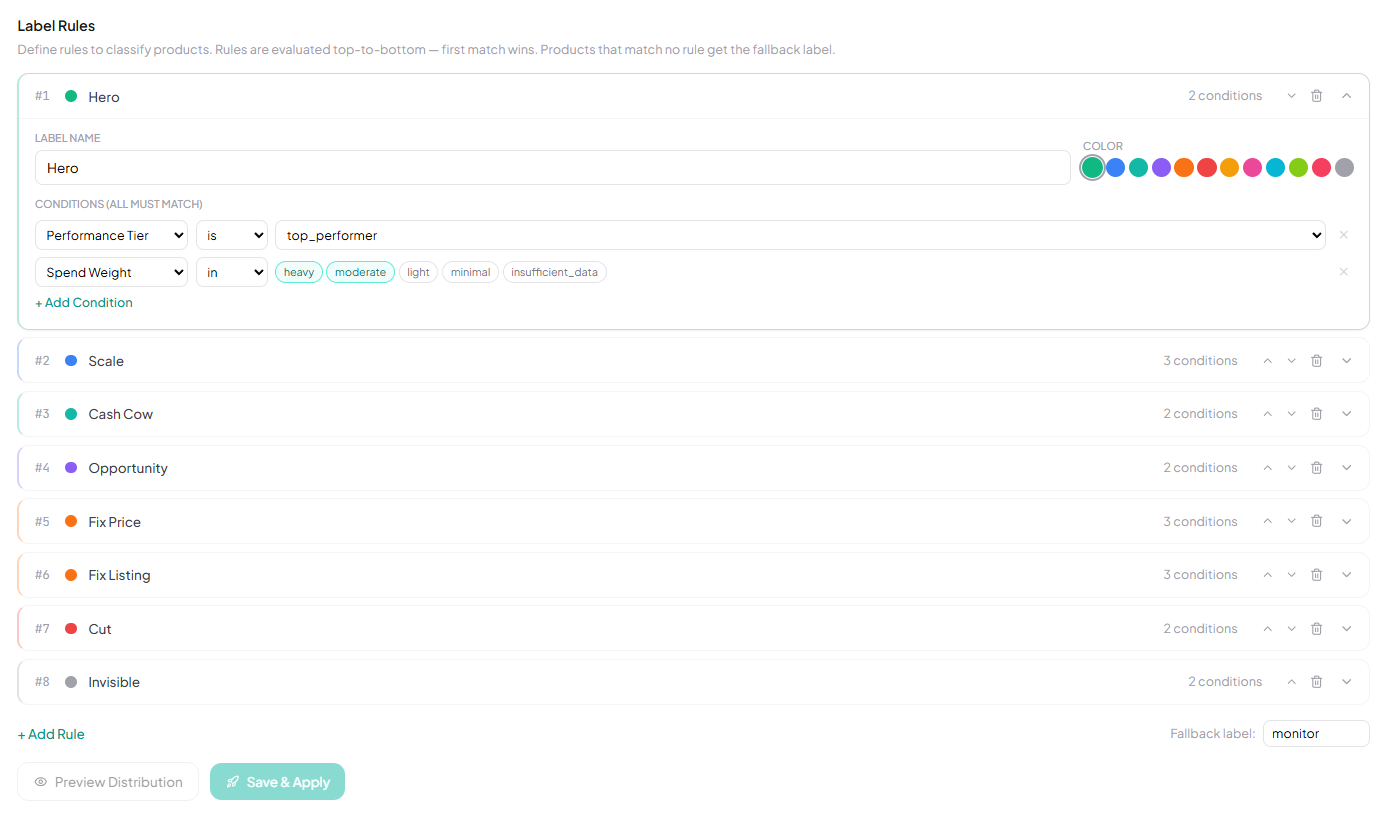Screen dimensions: 1386x819
Task: Delete the Scale rule
Action: tap(1316, 360)
